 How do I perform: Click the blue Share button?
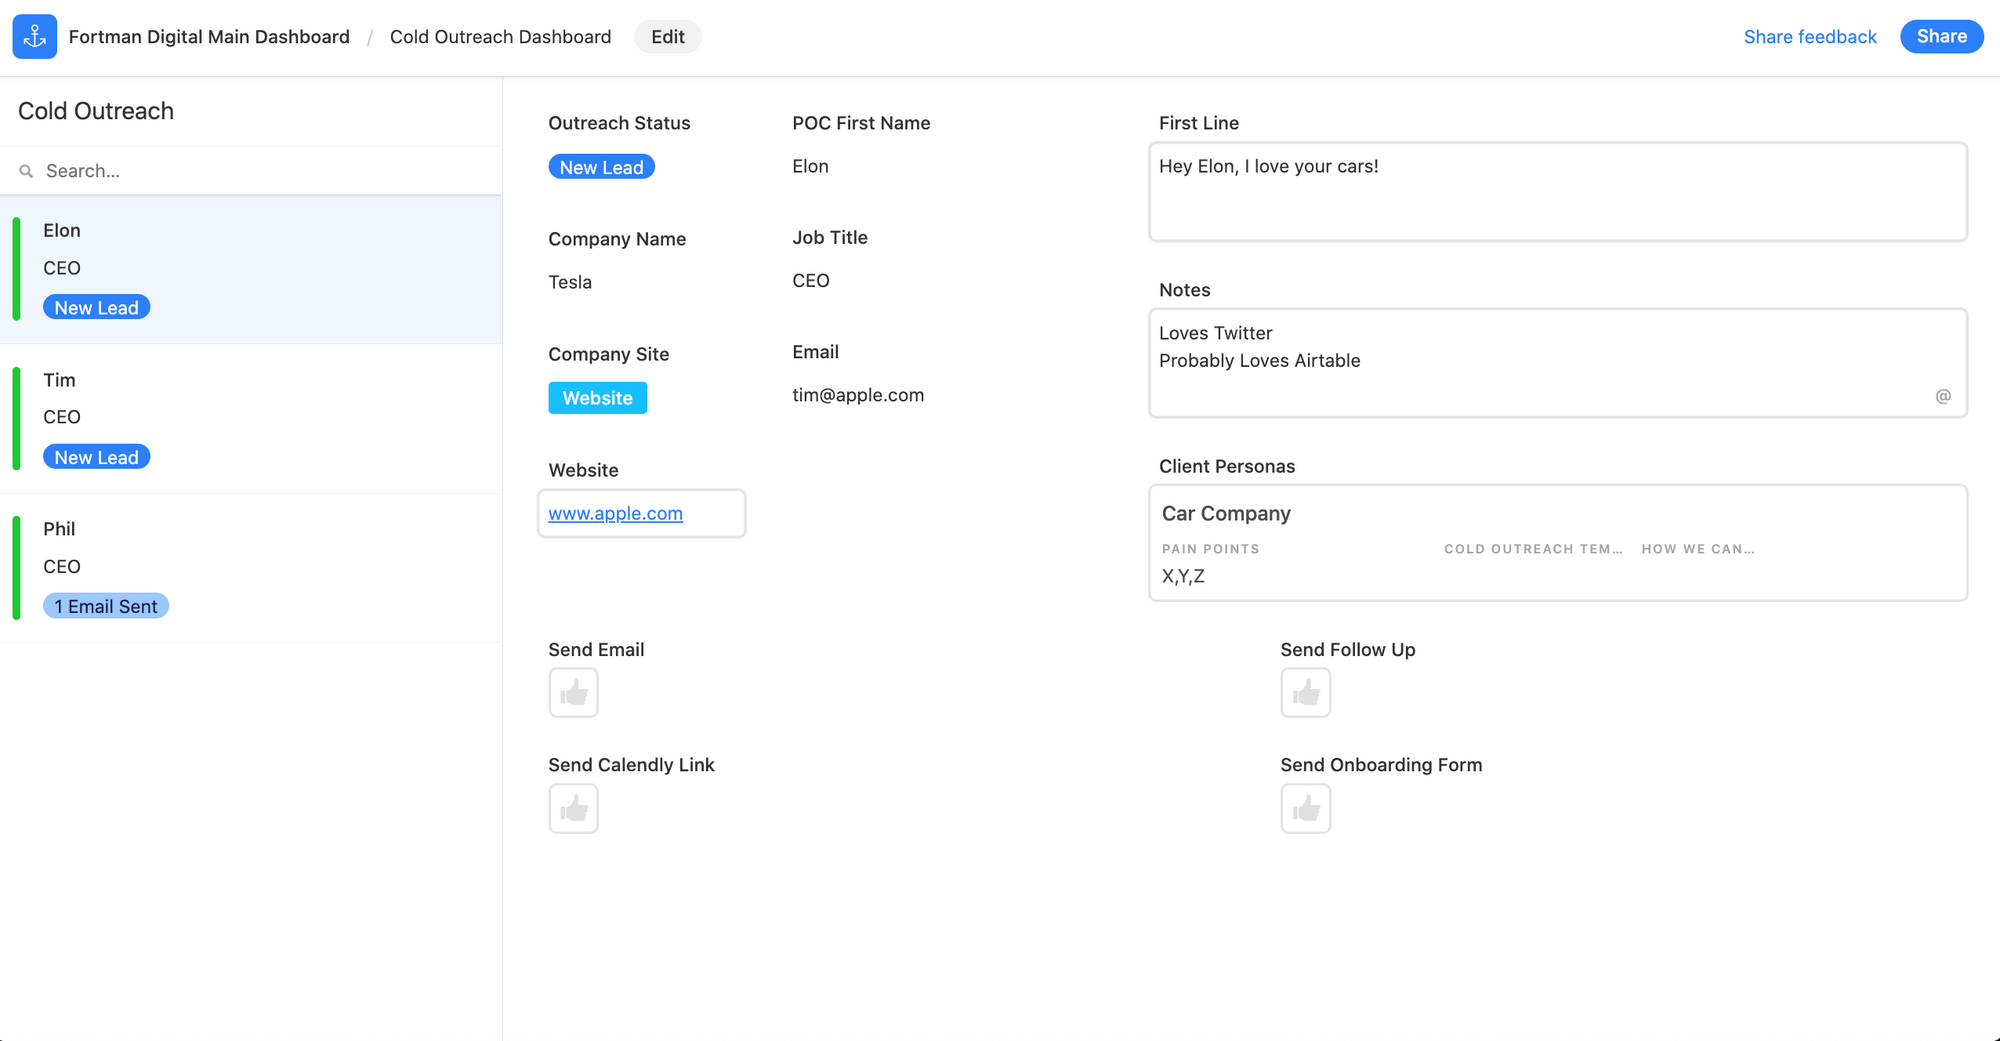1941,37
